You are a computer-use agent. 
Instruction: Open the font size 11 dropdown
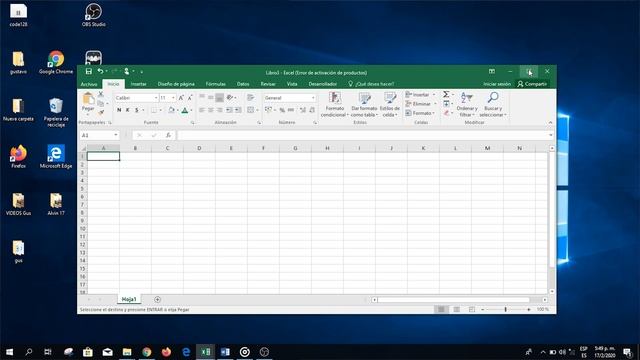tap(173, 98)
